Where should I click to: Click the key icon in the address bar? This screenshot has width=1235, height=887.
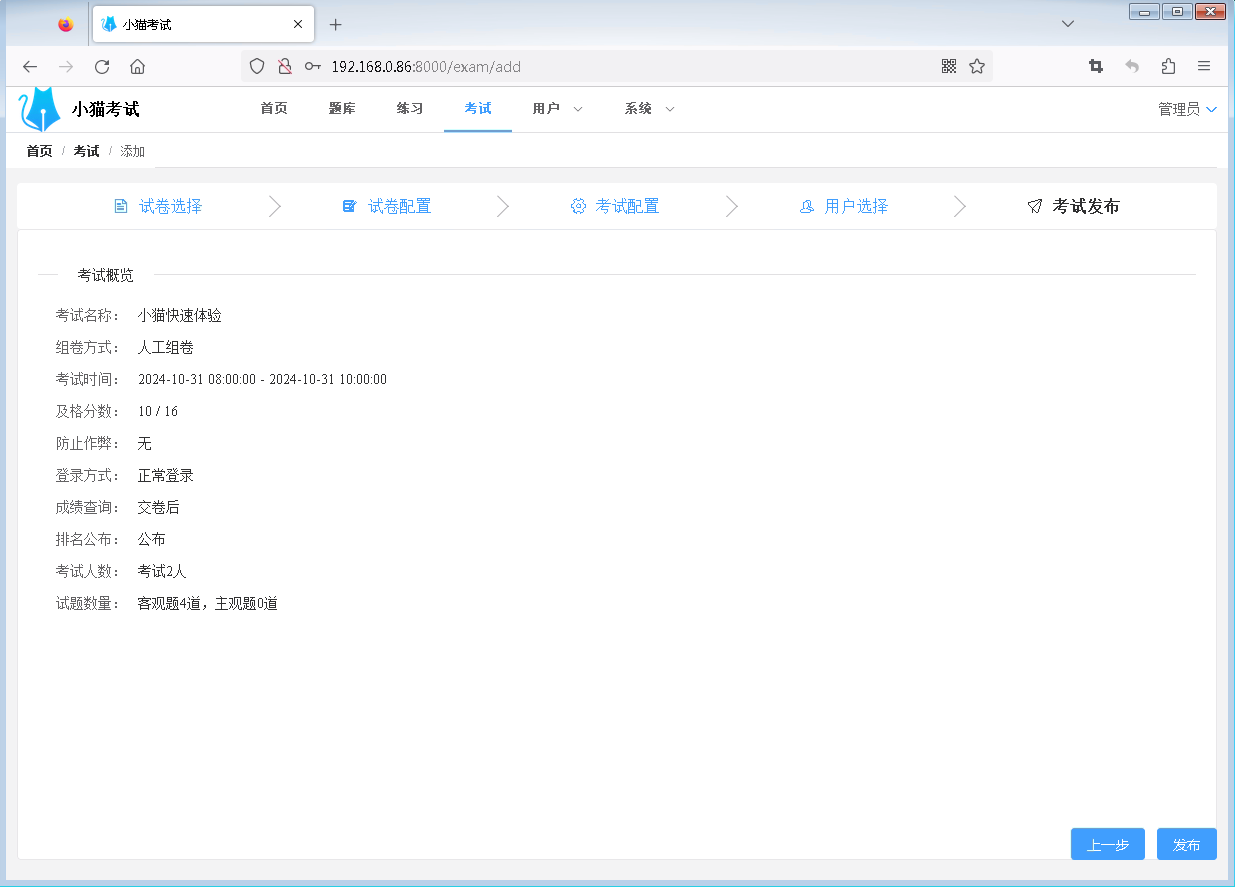pyautogui.click(x=313, y=66)
